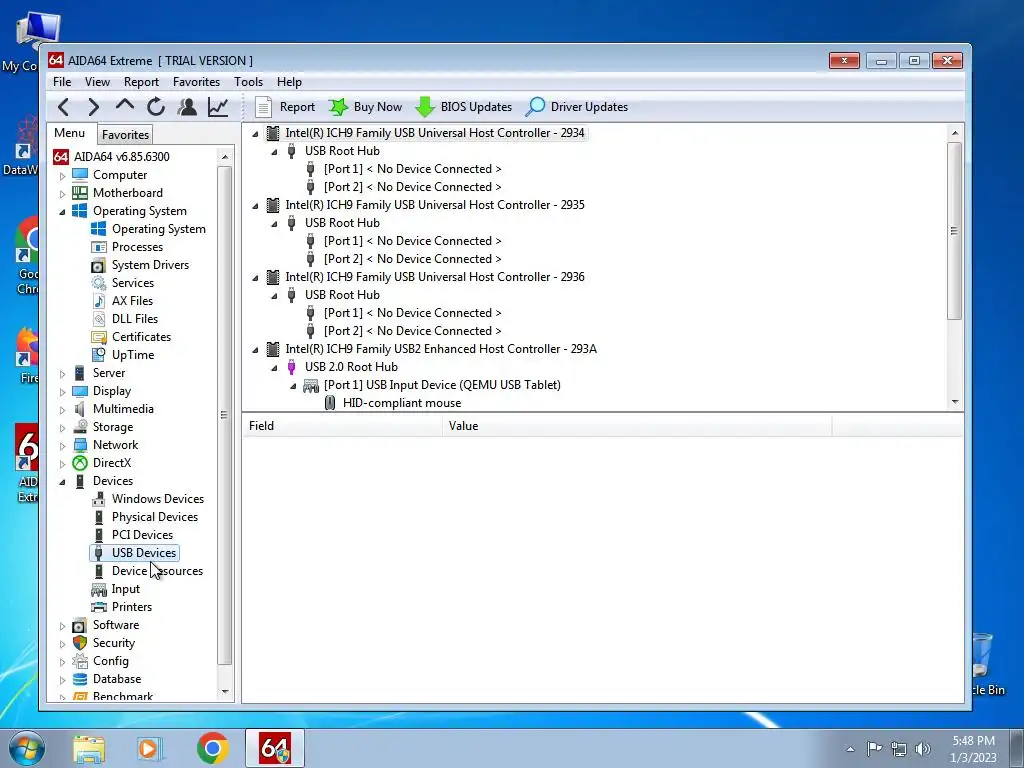Select PCI Devices in the sidebar tree
Screen dimensions: 1024x768
[142, 535]
